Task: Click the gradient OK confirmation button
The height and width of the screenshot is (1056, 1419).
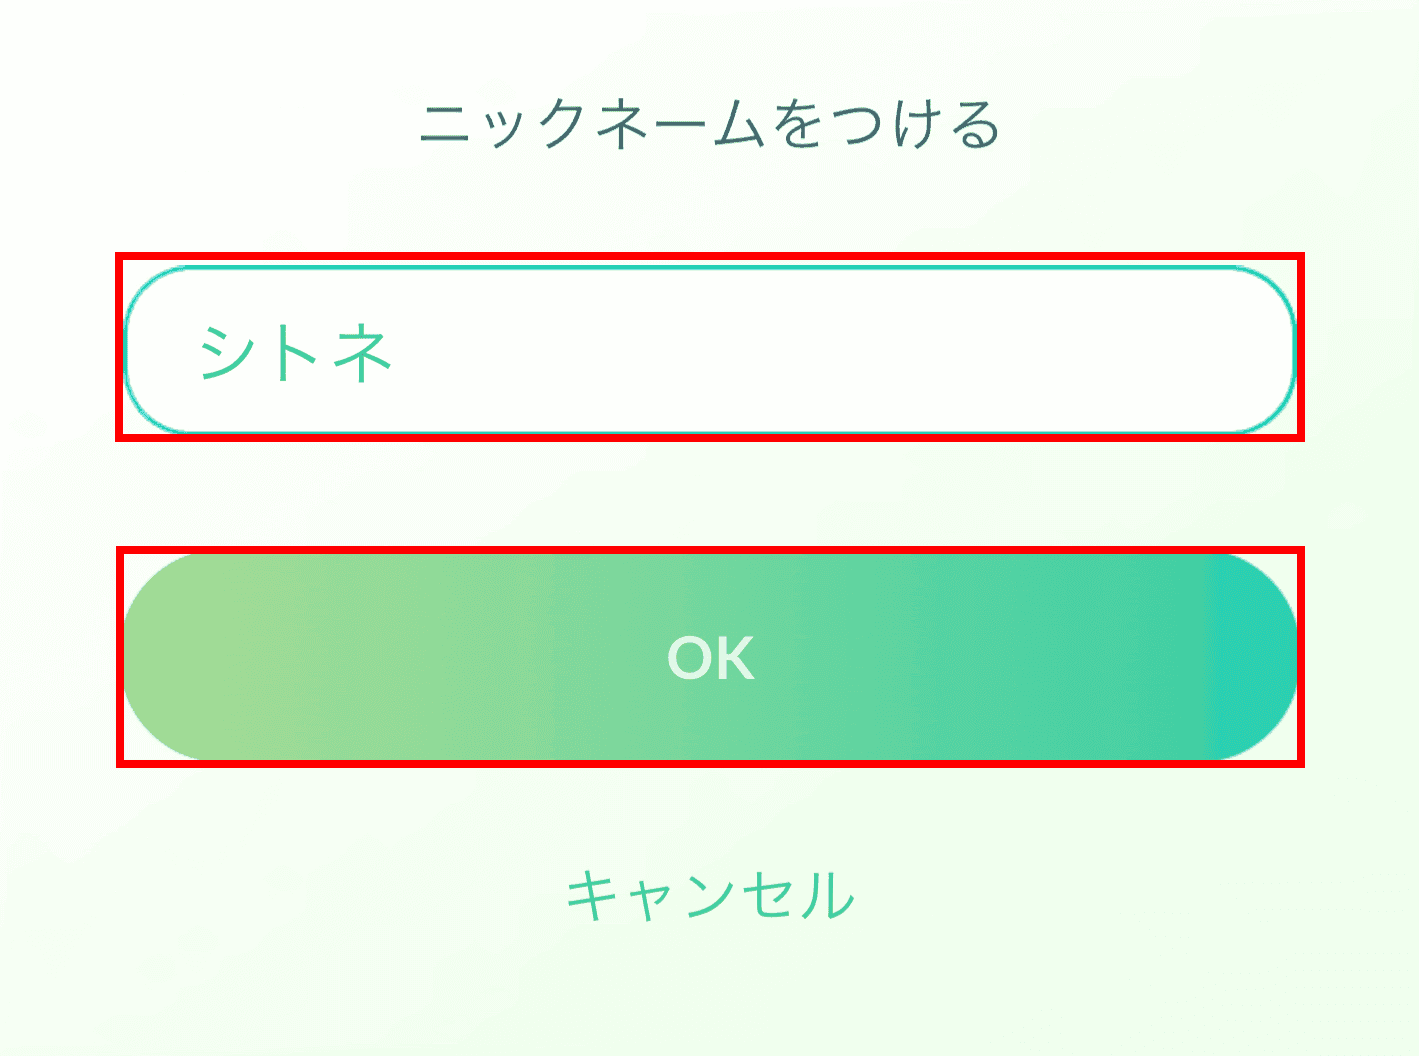Action: click(x=710, y=655)
